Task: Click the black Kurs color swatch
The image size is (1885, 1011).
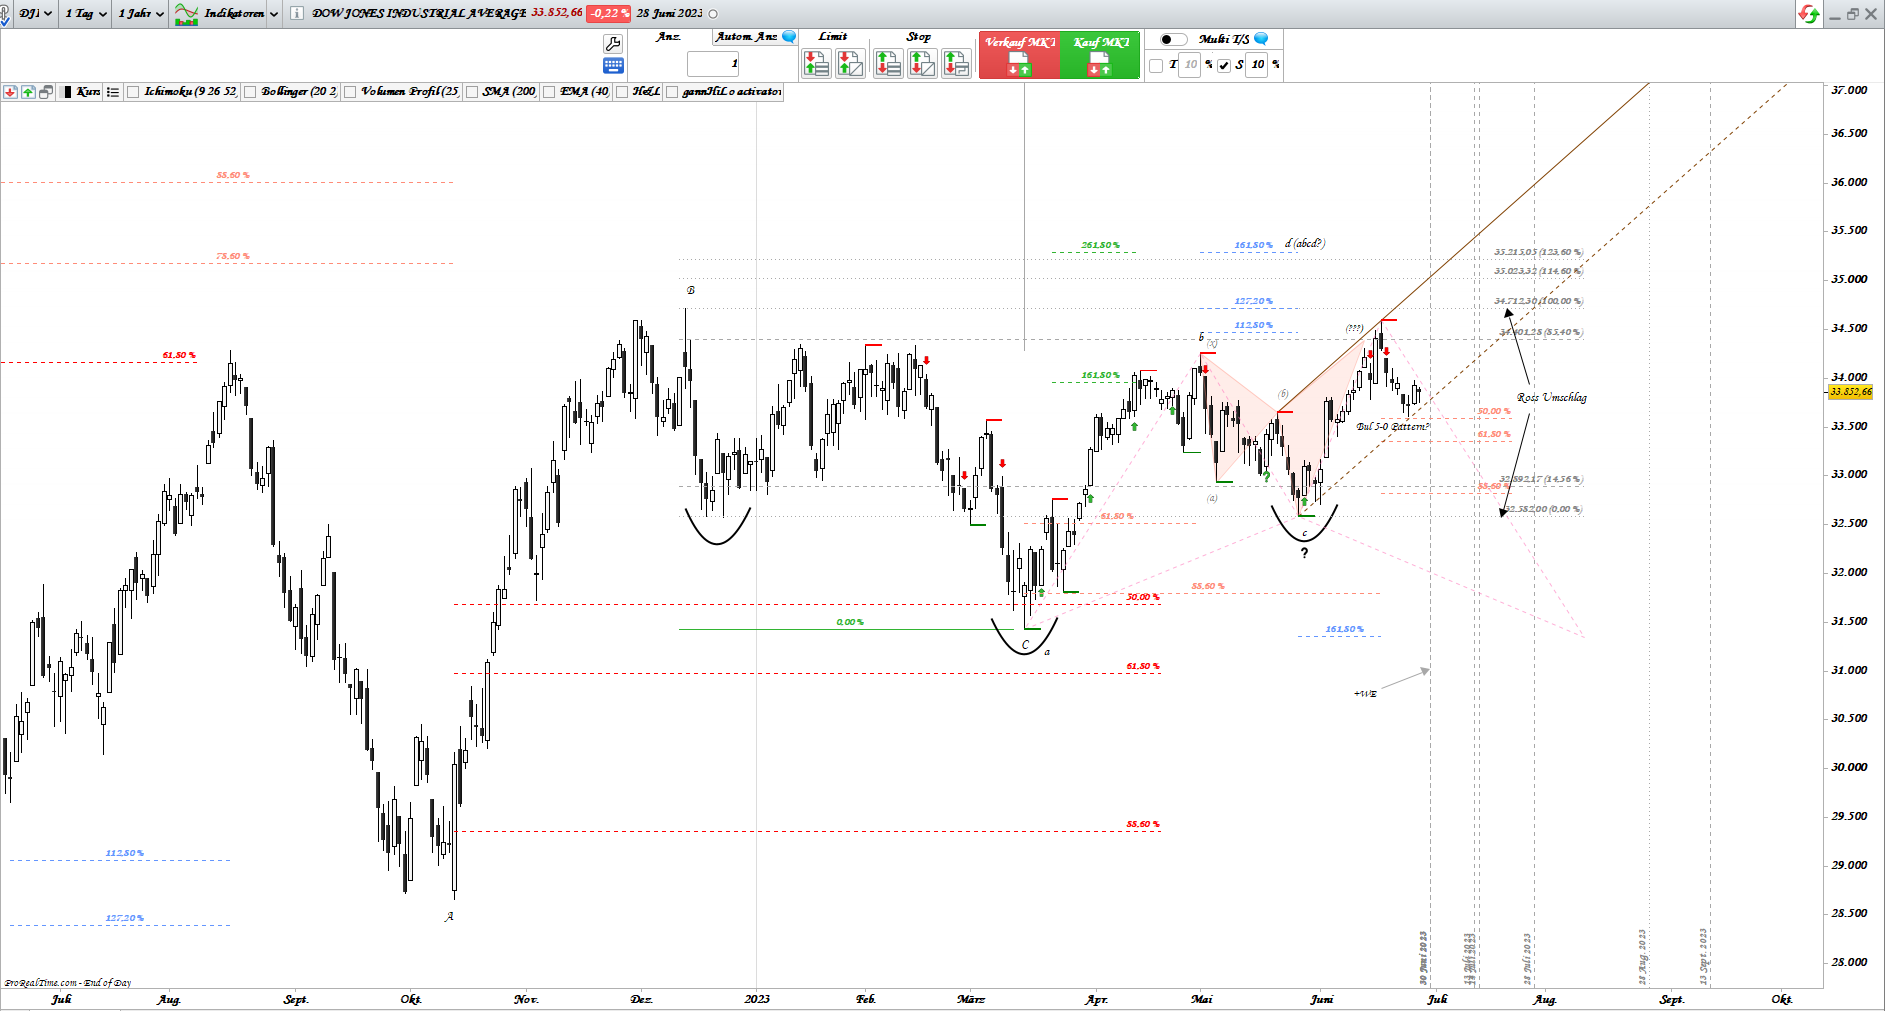Action: (x=67, y=92)
